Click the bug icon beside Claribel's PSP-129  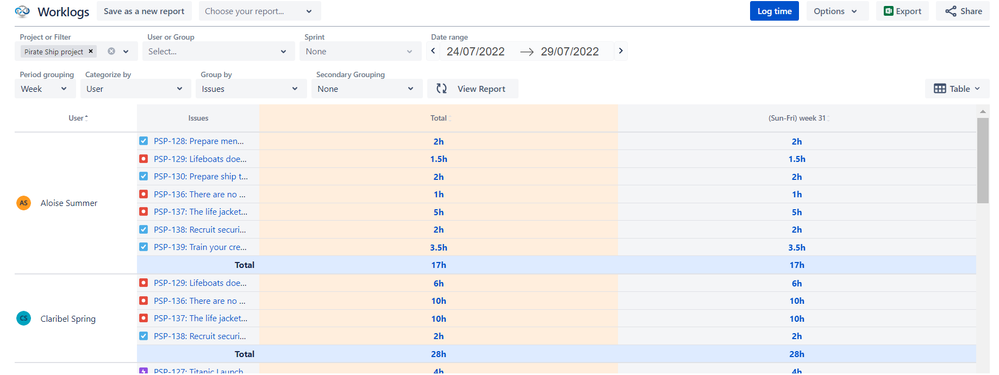coord(143,283)
